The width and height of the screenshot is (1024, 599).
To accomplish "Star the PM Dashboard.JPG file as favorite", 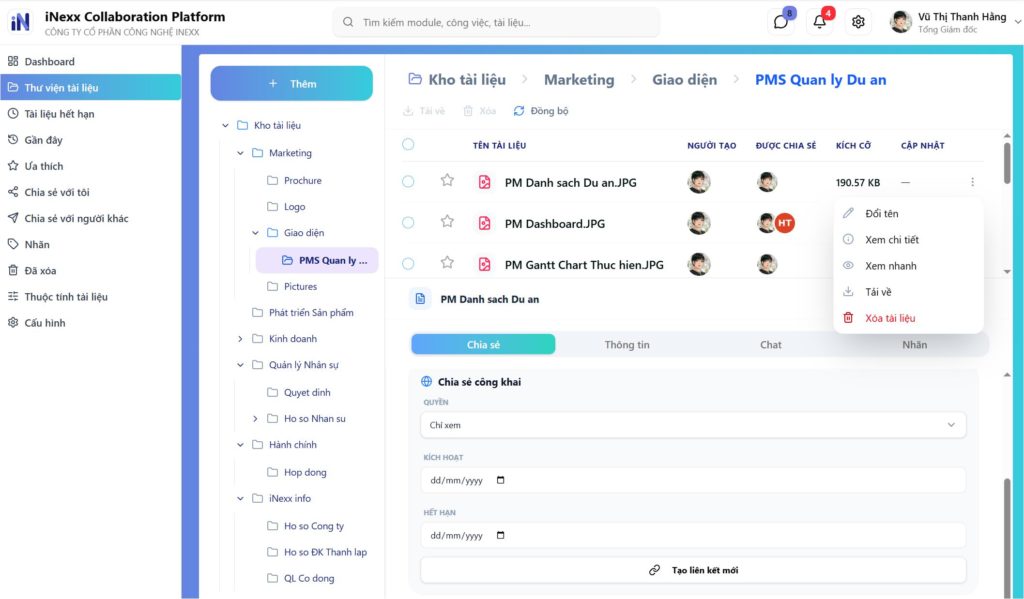I will tap(447, 222).
